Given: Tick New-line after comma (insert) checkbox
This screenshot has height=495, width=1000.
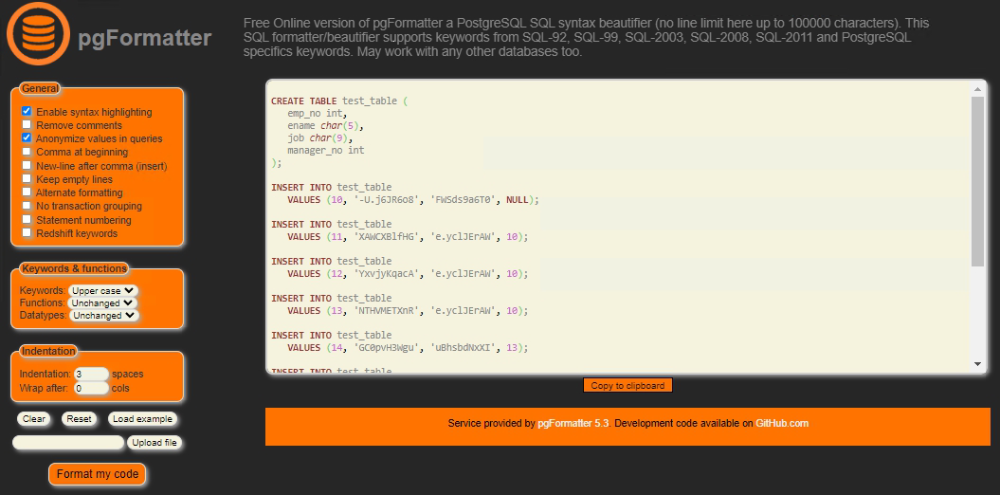Looking at the screenshot, I should pos(27,165).
